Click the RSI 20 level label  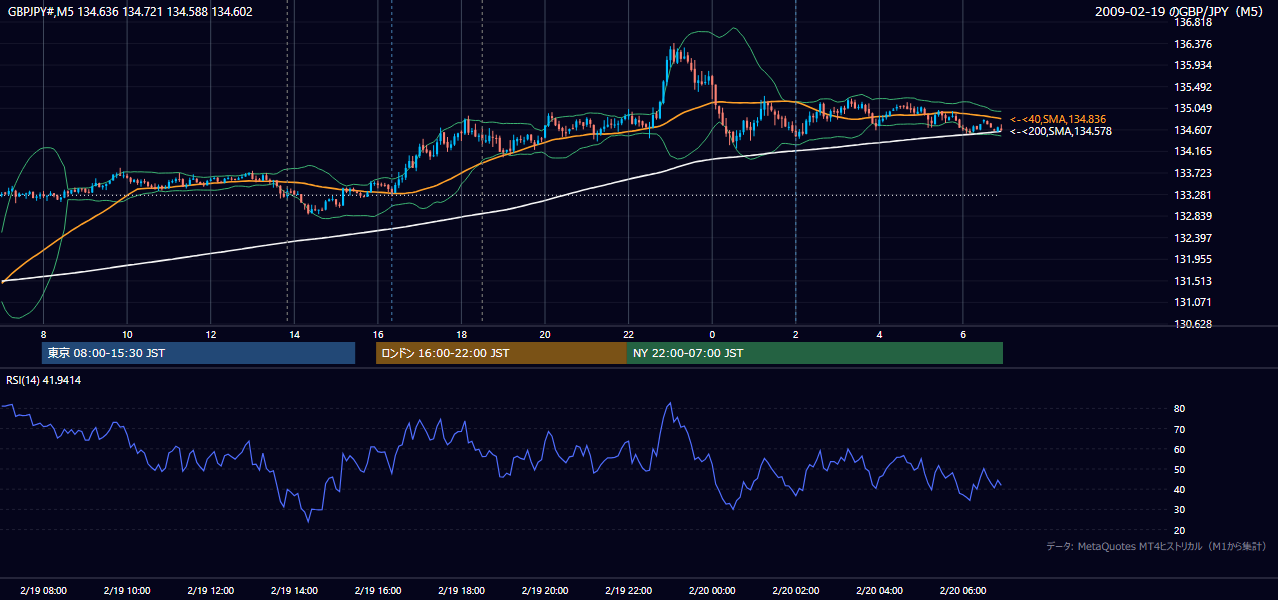pos(1179,530)
